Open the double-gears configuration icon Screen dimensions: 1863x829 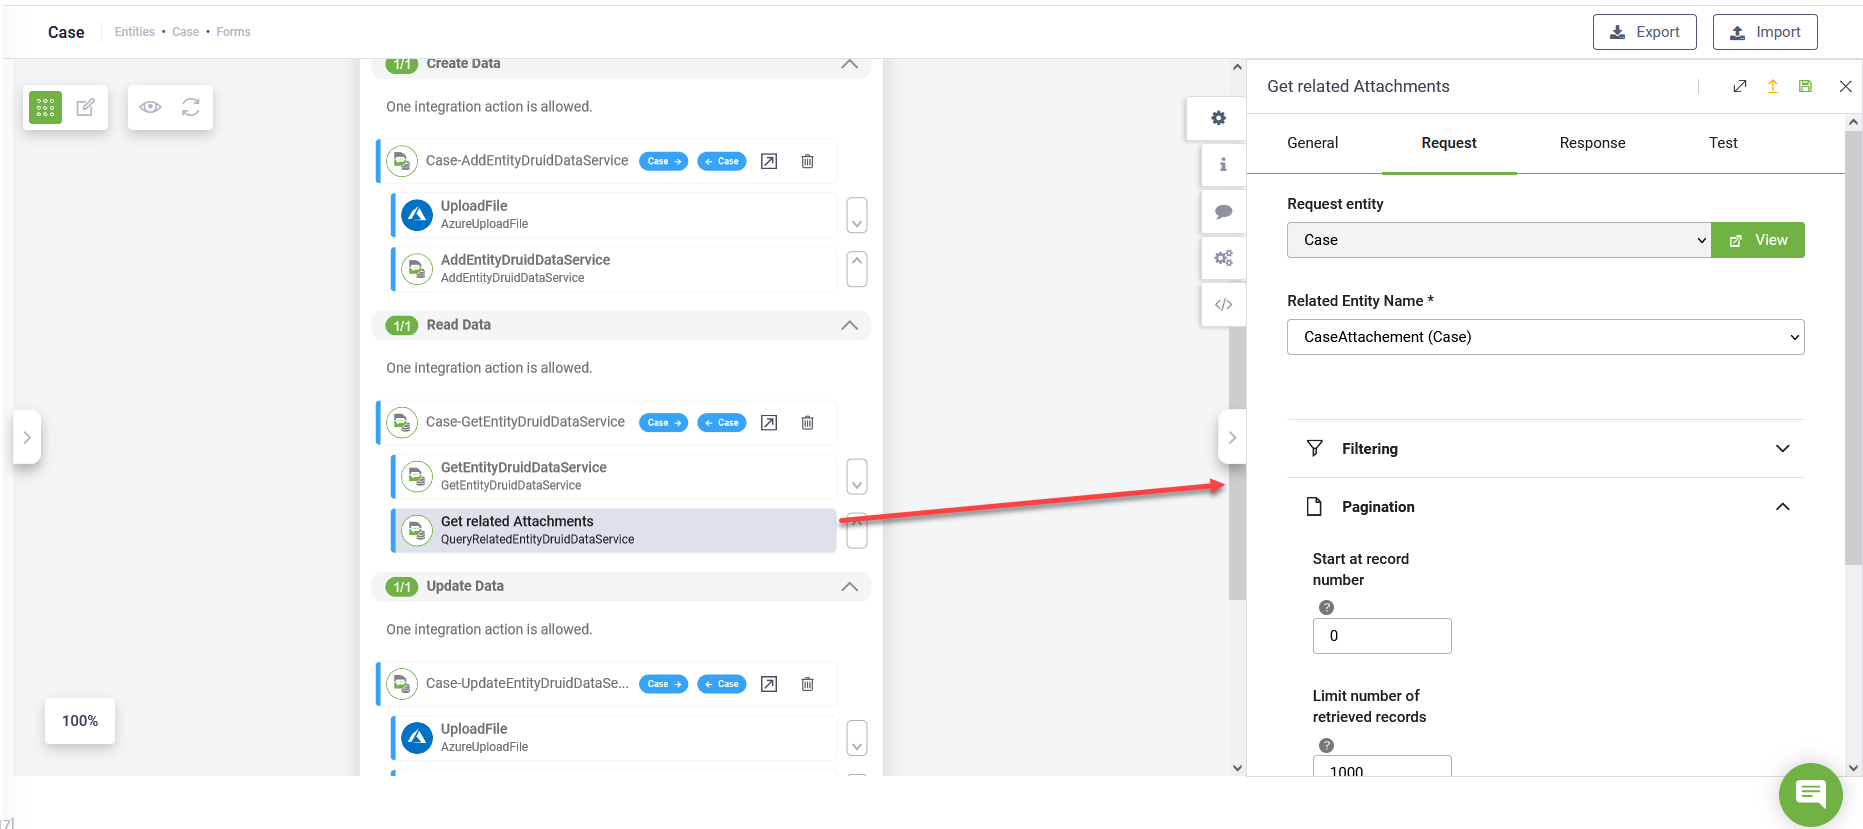click(1223, 258)
